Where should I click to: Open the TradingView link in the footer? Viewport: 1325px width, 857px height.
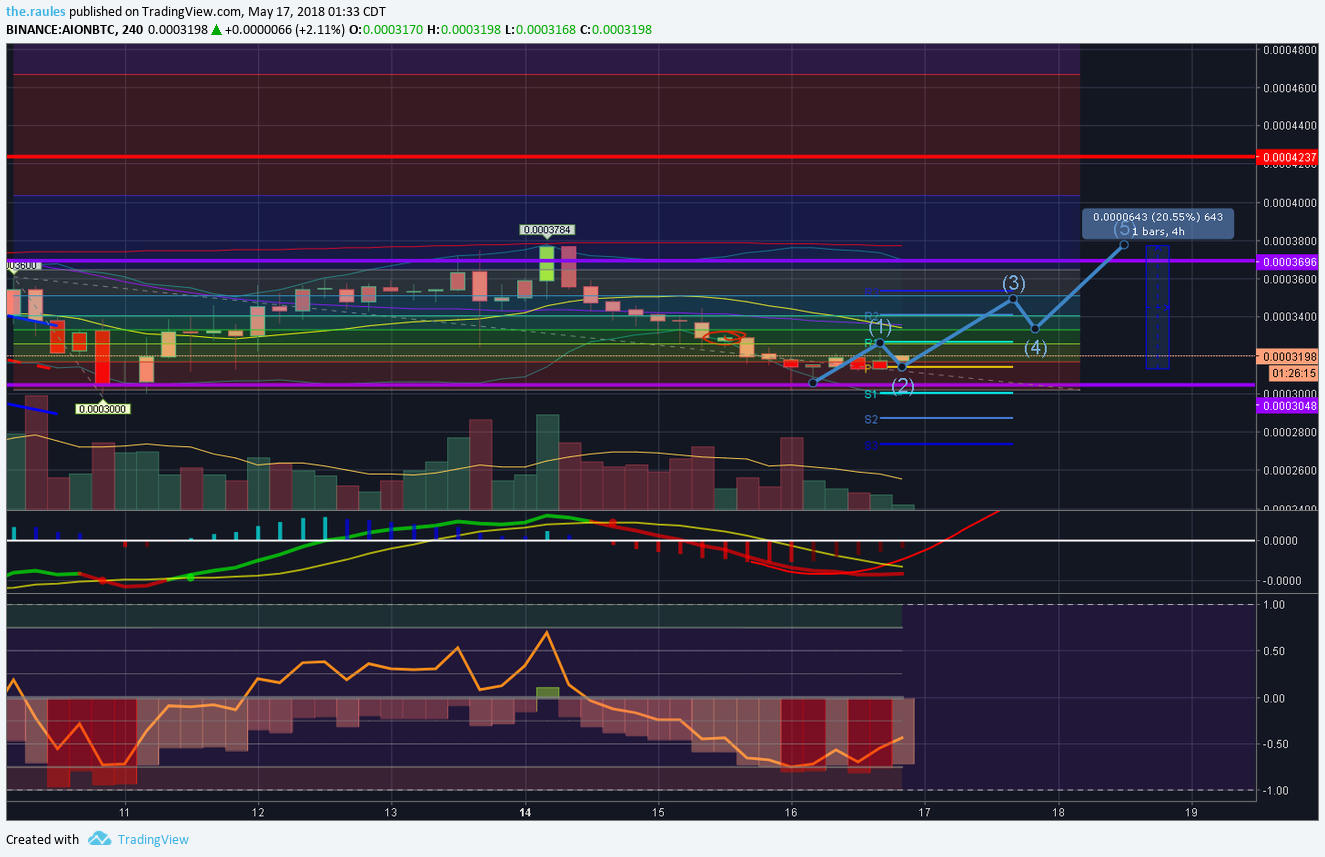click(153, 839)
